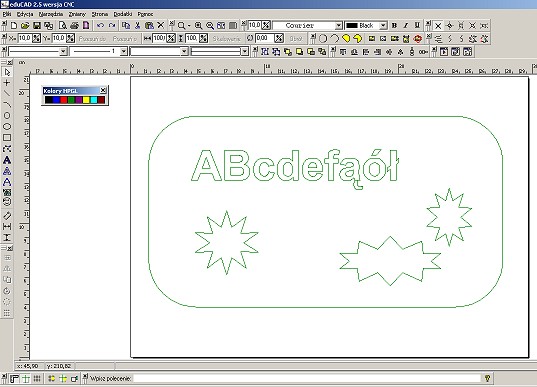The width and height of the screenshot is (537, 387).
Task: Expand the fourth double-line style dropdown
Action: point(245,51)
